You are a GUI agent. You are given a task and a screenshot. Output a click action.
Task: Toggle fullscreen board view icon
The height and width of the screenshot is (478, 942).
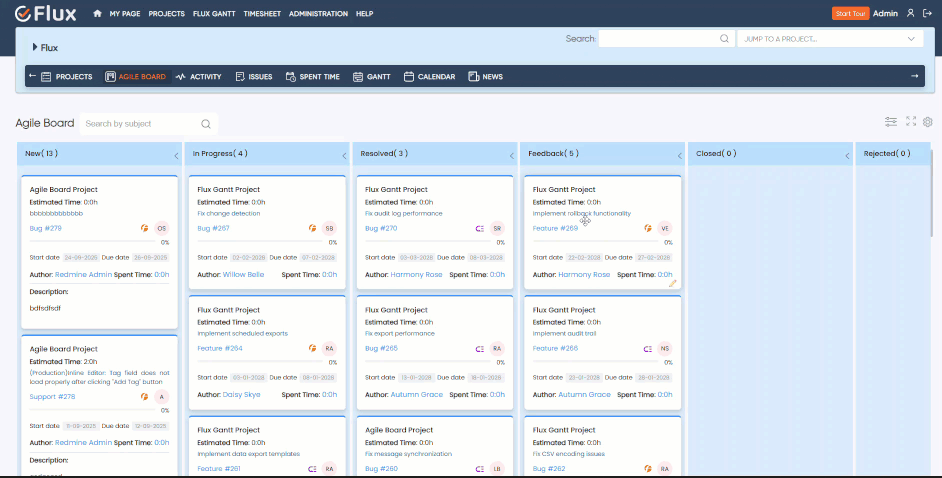pos(911,121)
